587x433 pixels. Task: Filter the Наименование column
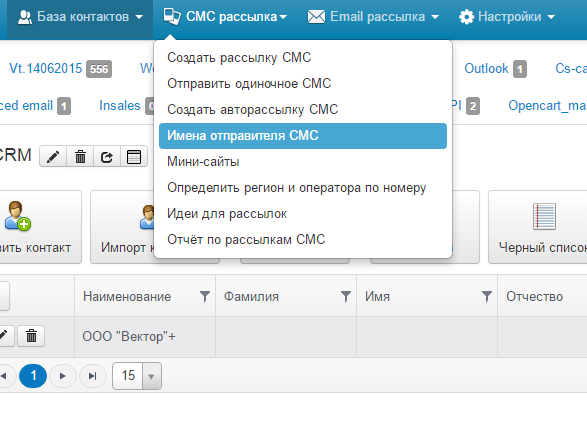click(x=205, y=296)
